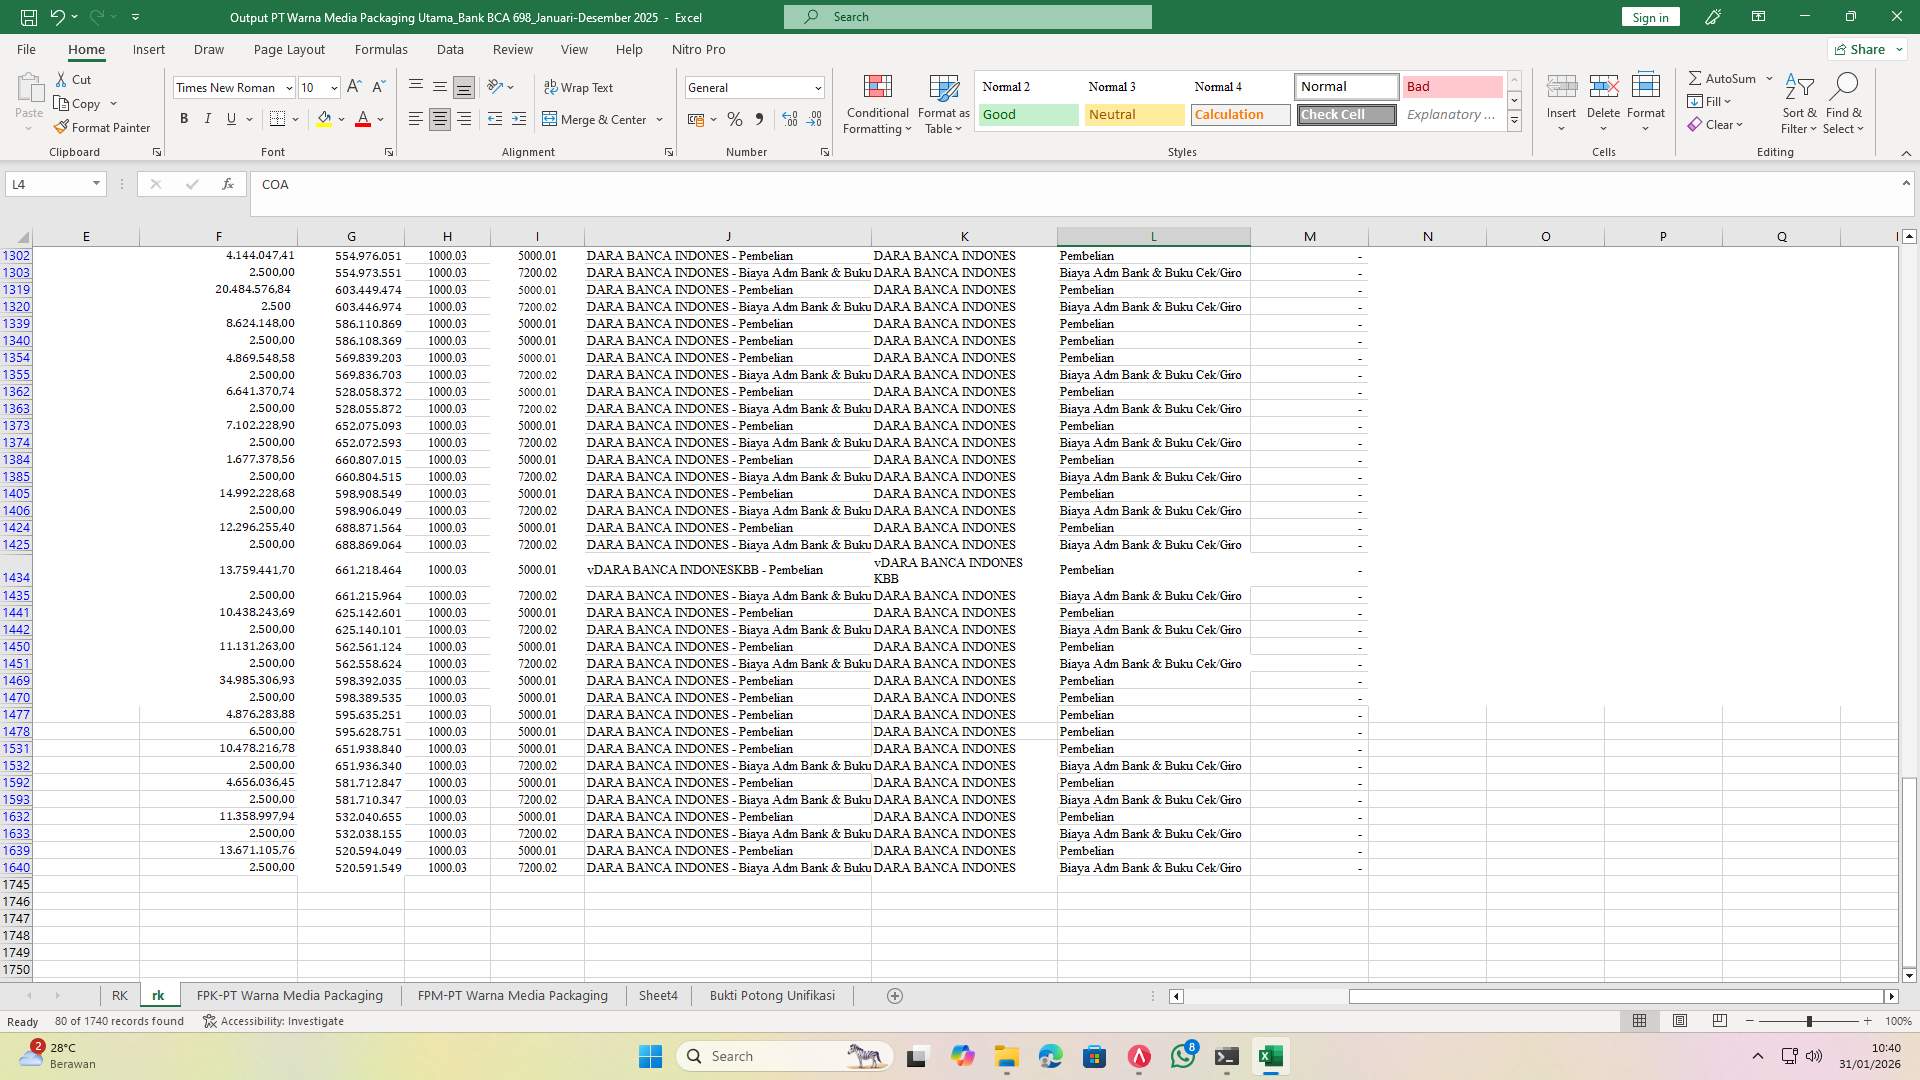1920x1080 pixels.
Task: Open the Merge & Center dropdown arrow
Action: (x=658, y=119)
